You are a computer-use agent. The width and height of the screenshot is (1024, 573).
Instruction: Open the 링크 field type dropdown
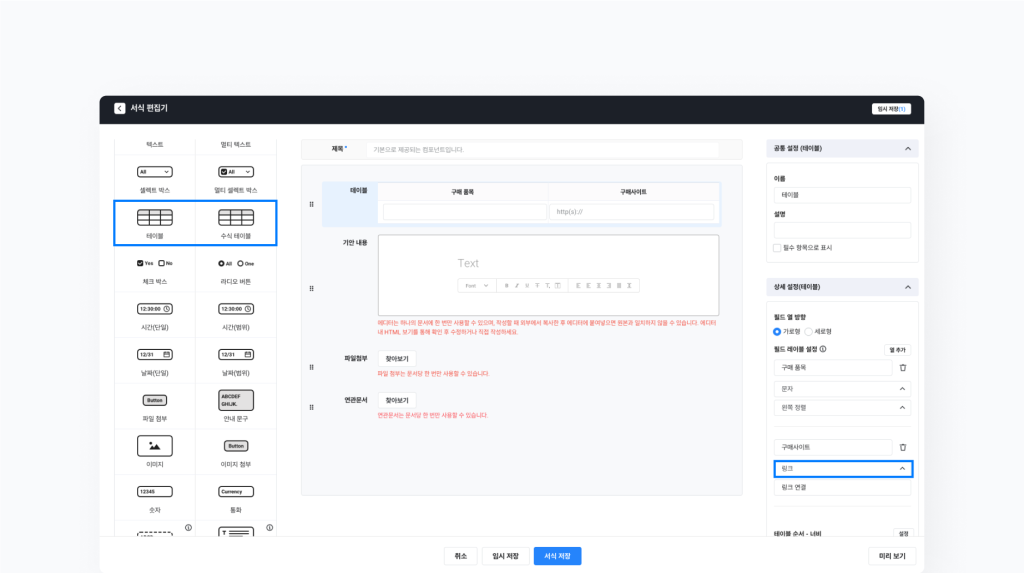[842, 468]
